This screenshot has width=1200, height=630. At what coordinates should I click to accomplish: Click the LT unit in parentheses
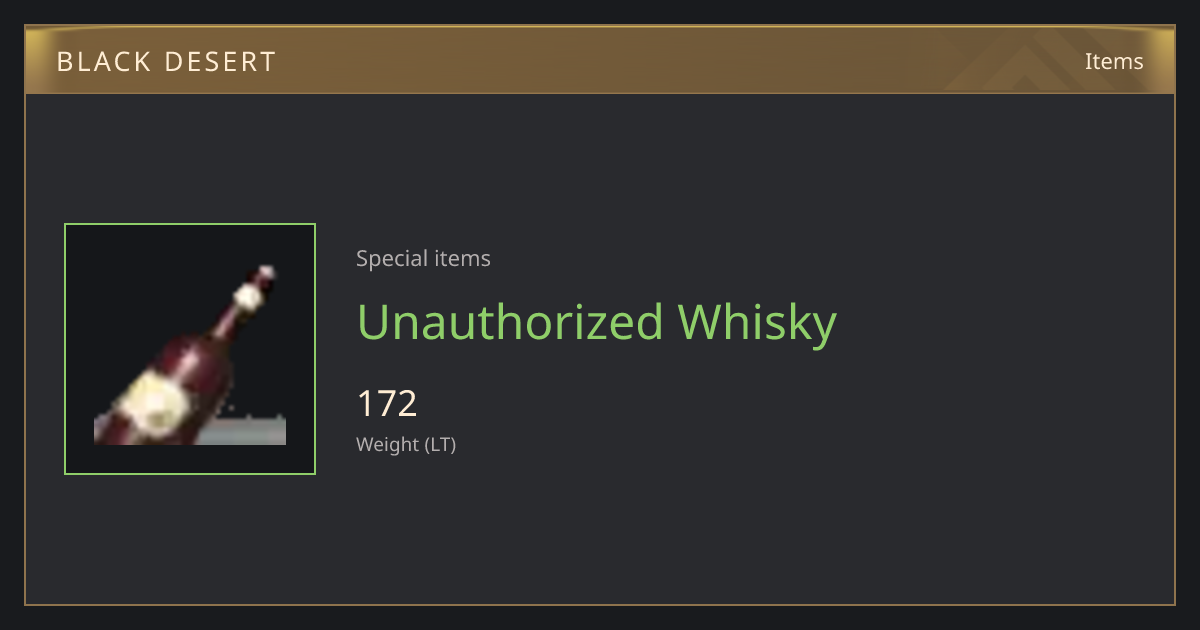tap(438, 445)
